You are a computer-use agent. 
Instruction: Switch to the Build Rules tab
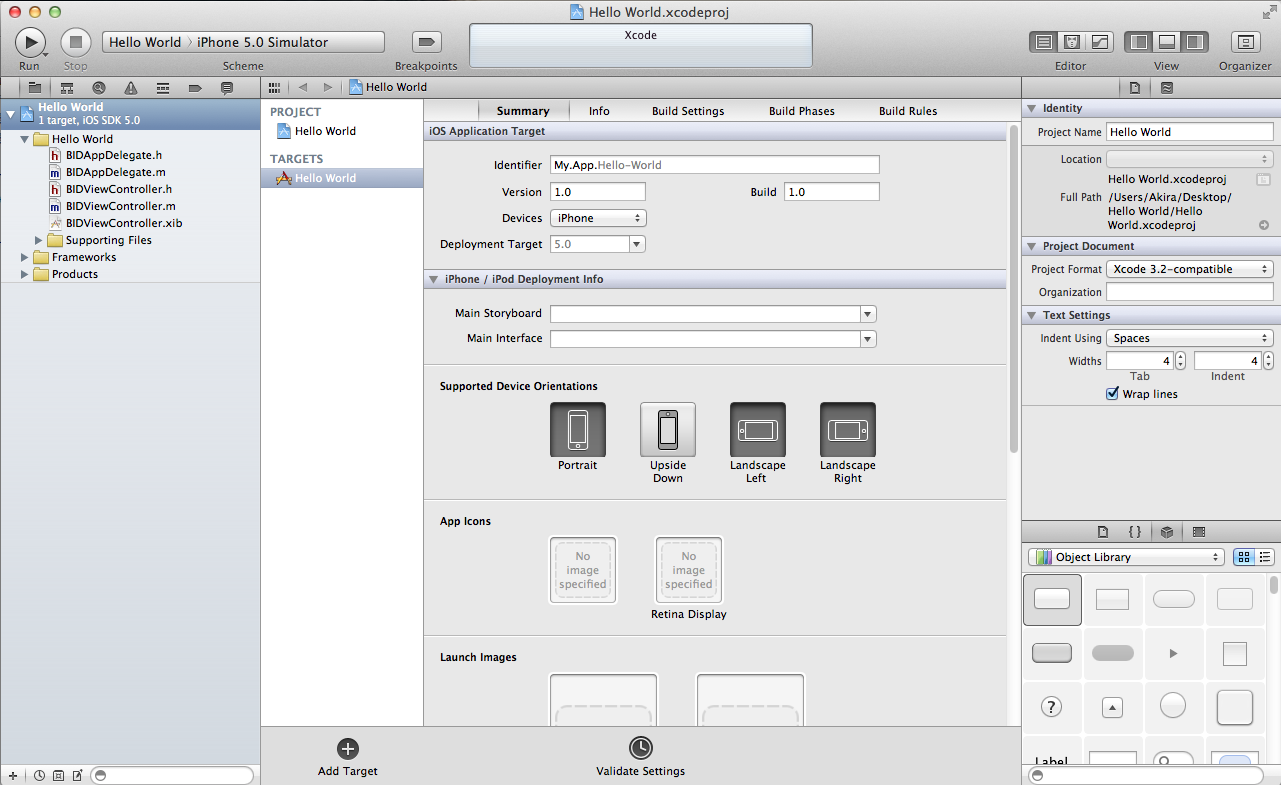(908, 111)
